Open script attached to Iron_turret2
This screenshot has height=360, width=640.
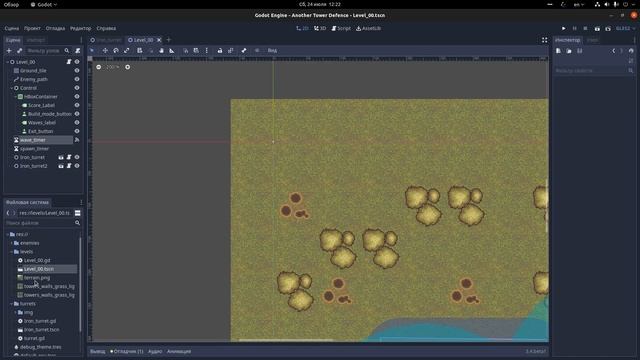[69, 166]
